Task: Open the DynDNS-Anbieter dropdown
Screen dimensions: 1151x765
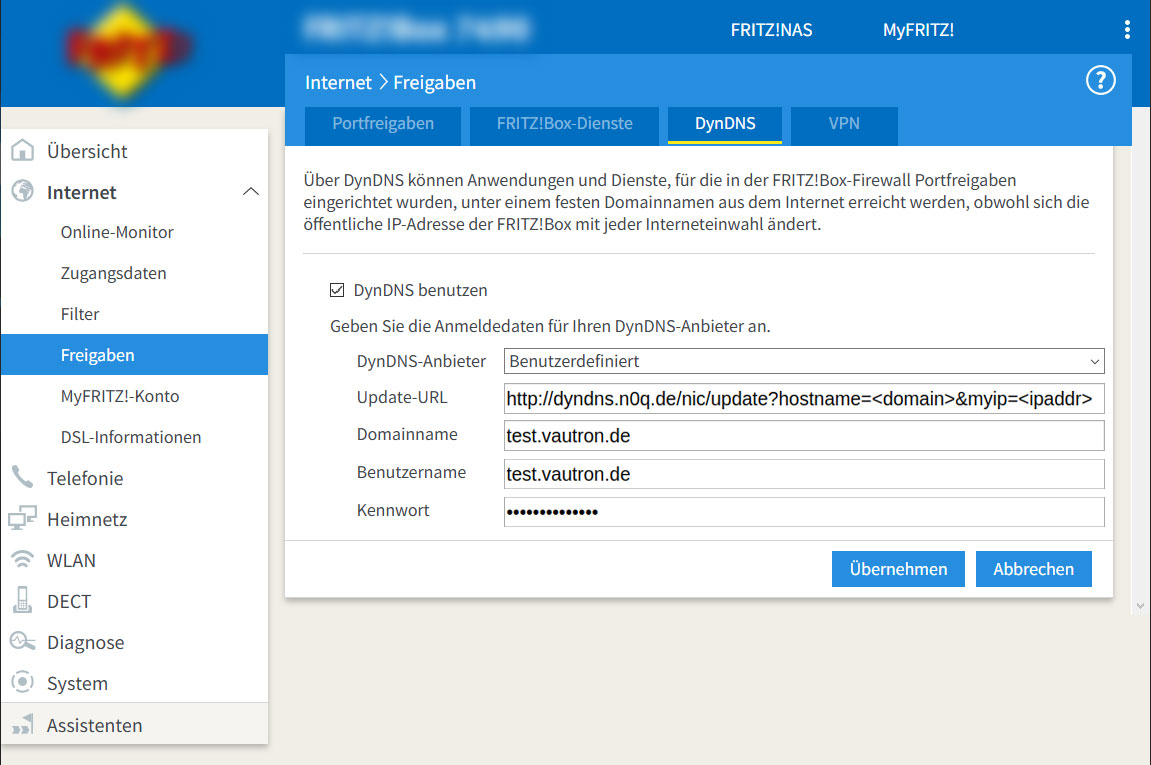Action: point(804,361)
